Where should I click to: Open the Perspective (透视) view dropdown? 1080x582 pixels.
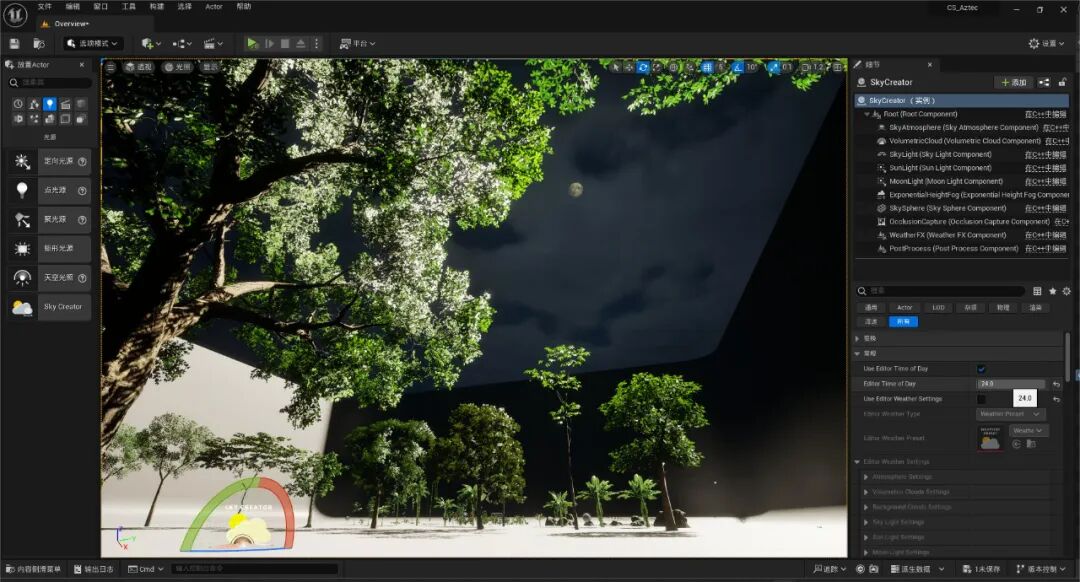(140, 67)
